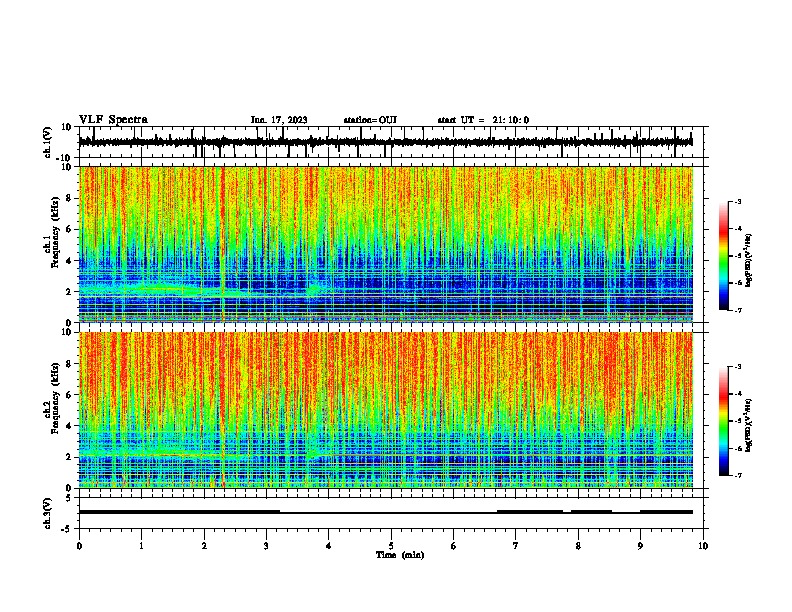
Task: Click the "8" tick on ch.1 frequency axis
Action: 69,198
